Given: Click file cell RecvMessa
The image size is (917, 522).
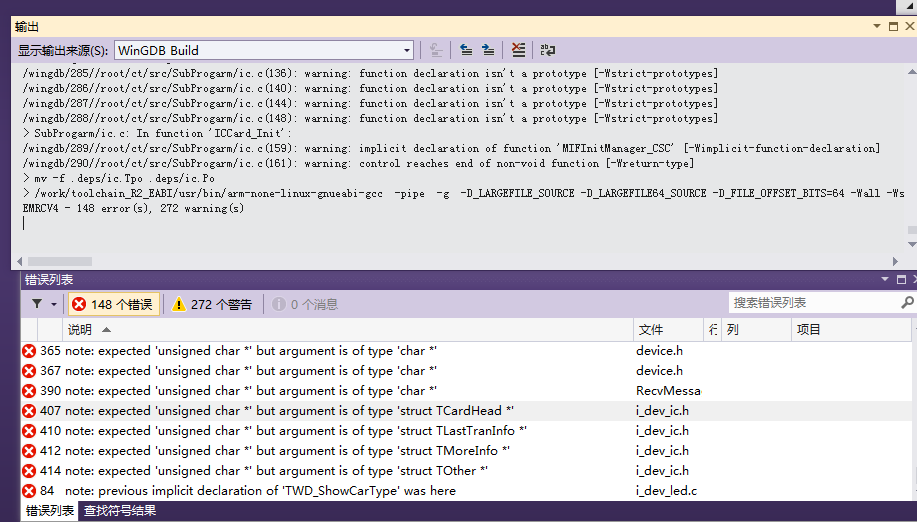Looking at the screenshot, I should coord(668,390).
